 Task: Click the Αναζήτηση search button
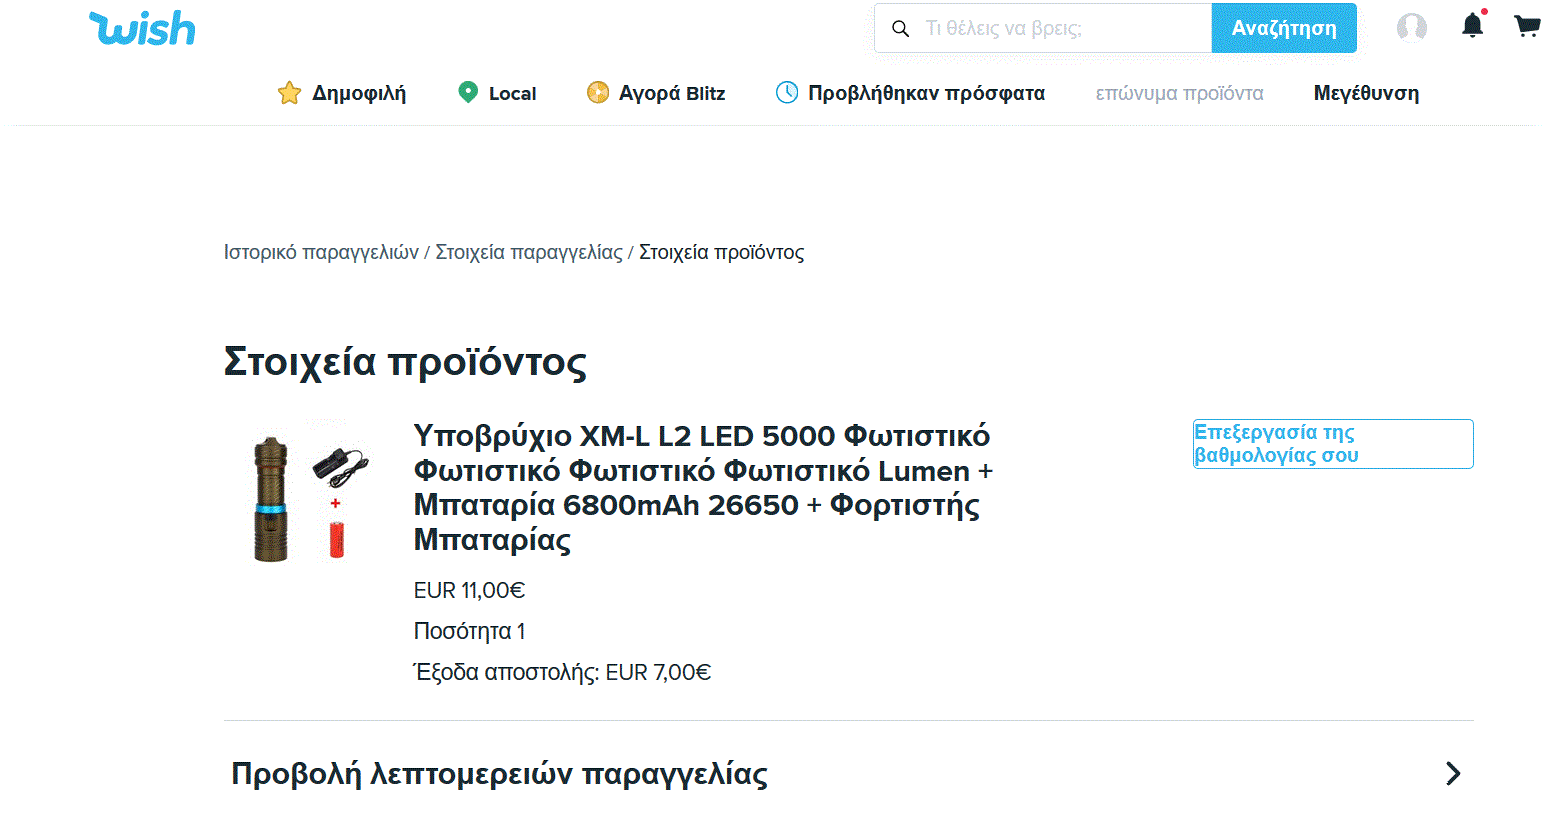point(1284,28)
